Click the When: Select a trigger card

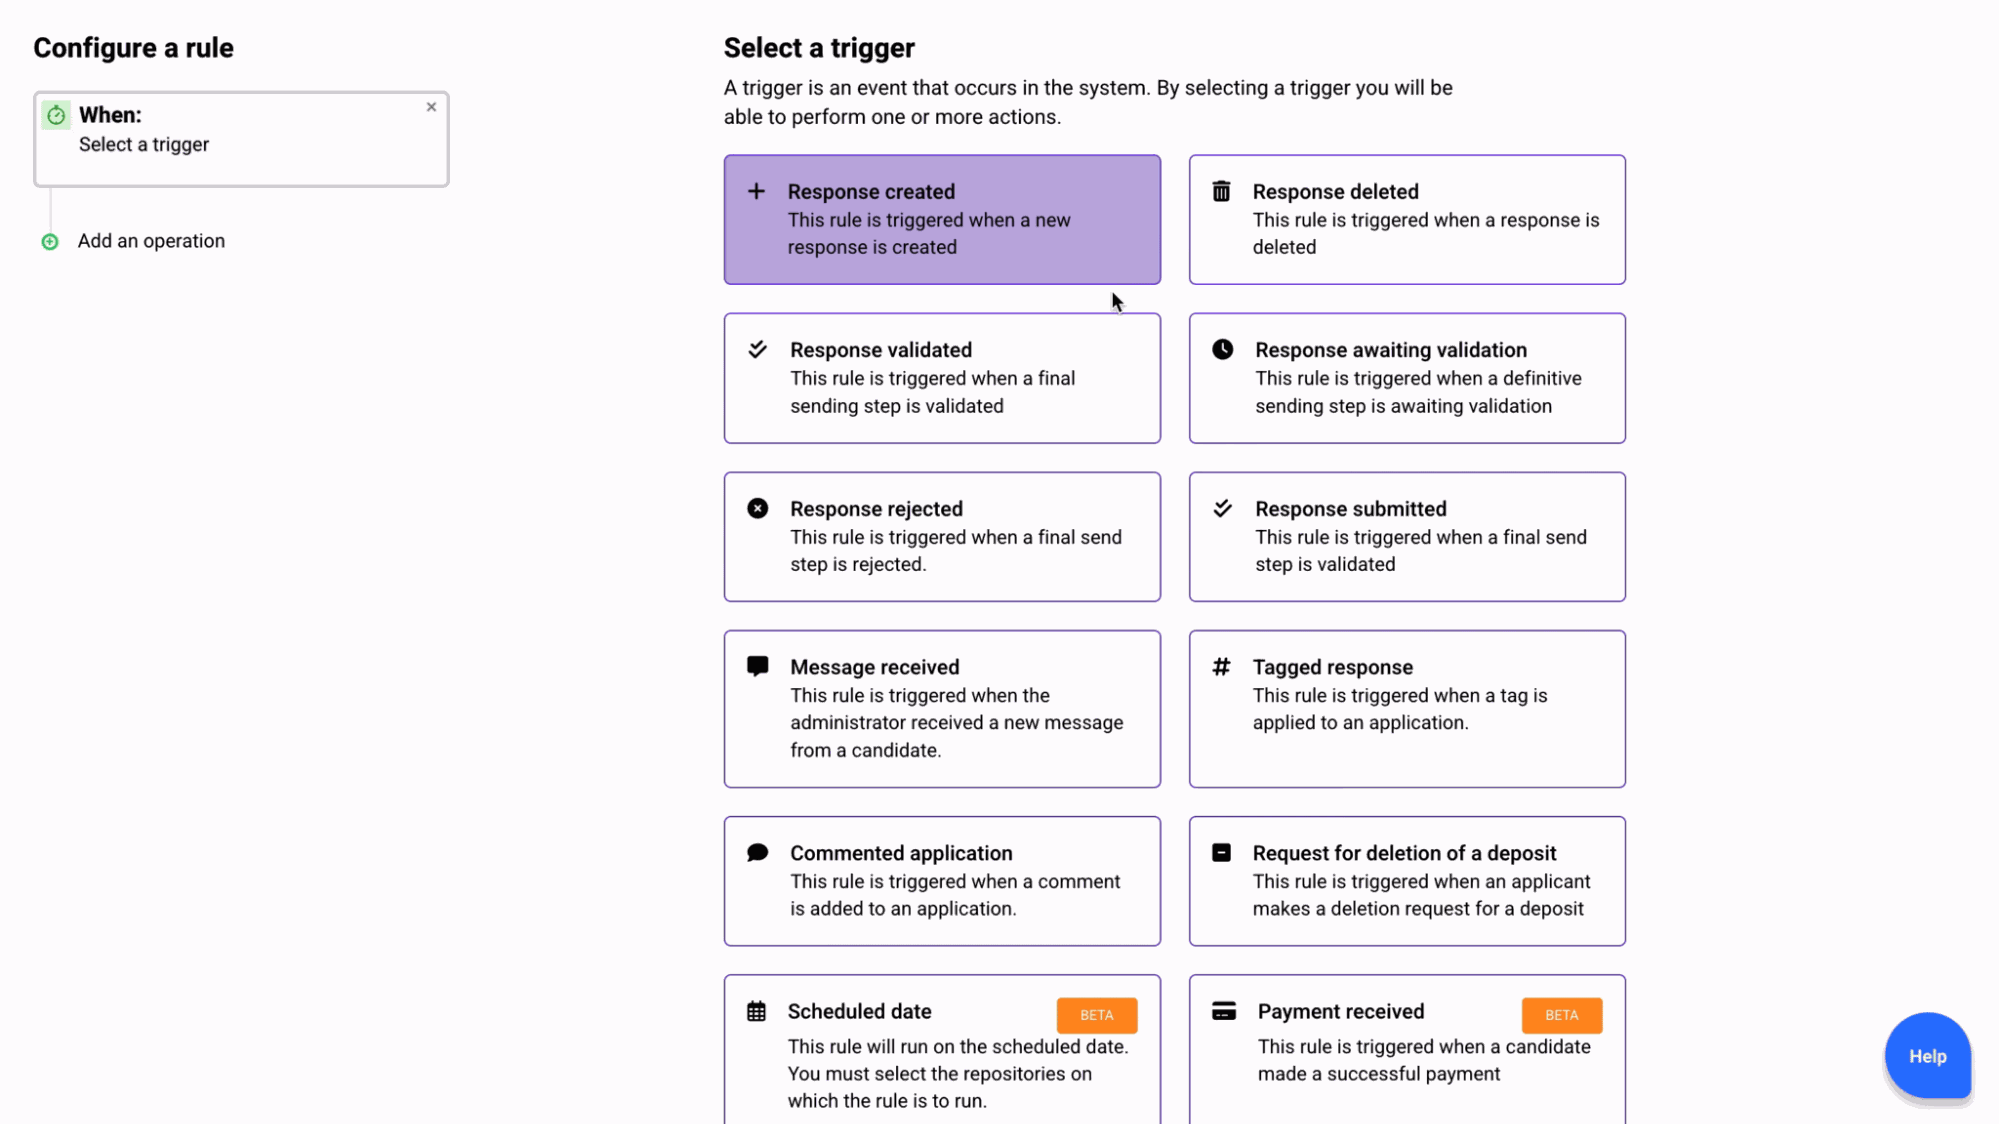click(x=240, y=140)
